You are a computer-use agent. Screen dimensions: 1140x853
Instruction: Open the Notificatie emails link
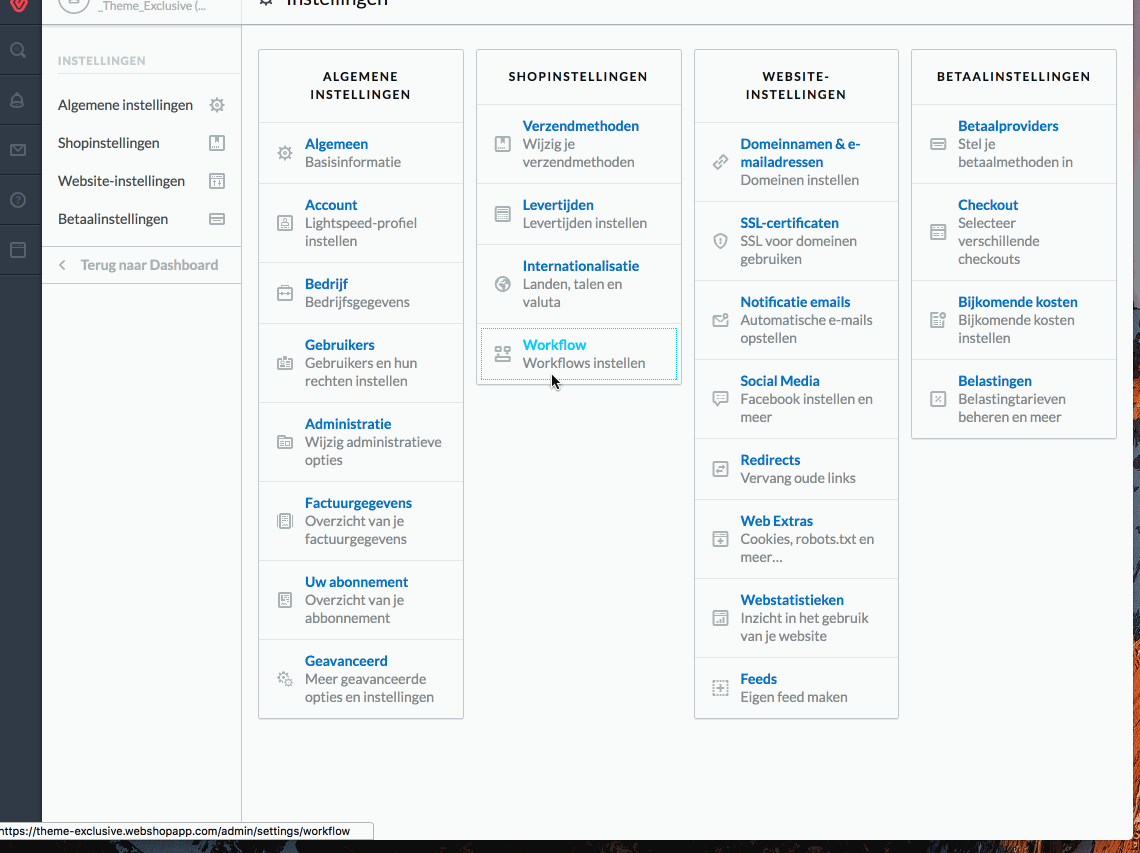click(795, 302)
